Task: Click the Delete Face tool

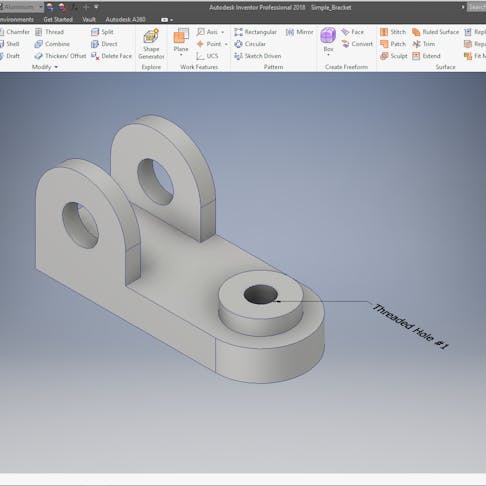Action: [112, 56]
